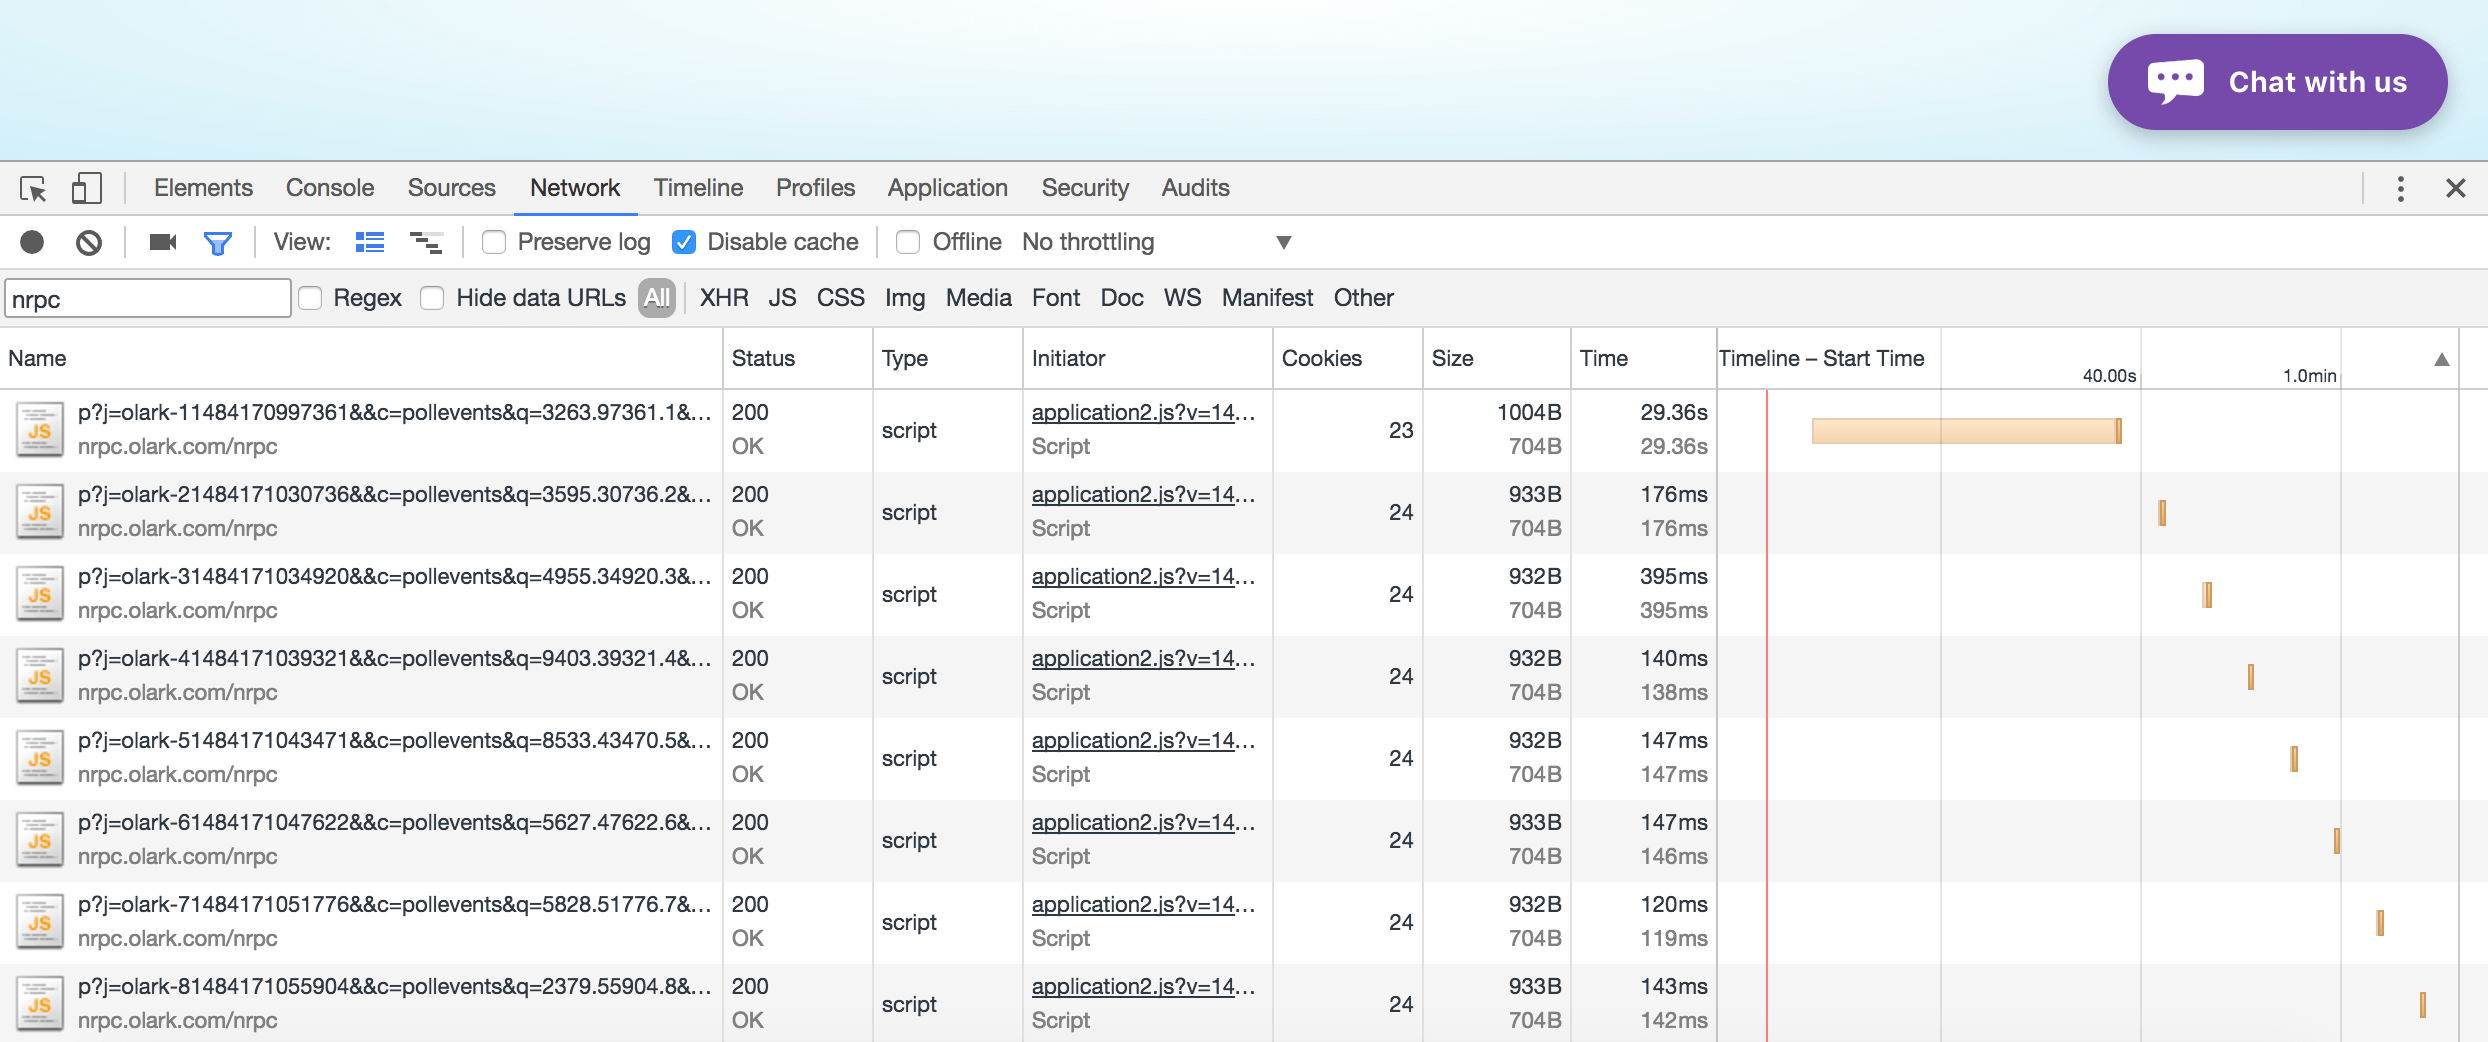Stop recording the network log
The image size is (2488, 1042).
[x=32, y=242]
